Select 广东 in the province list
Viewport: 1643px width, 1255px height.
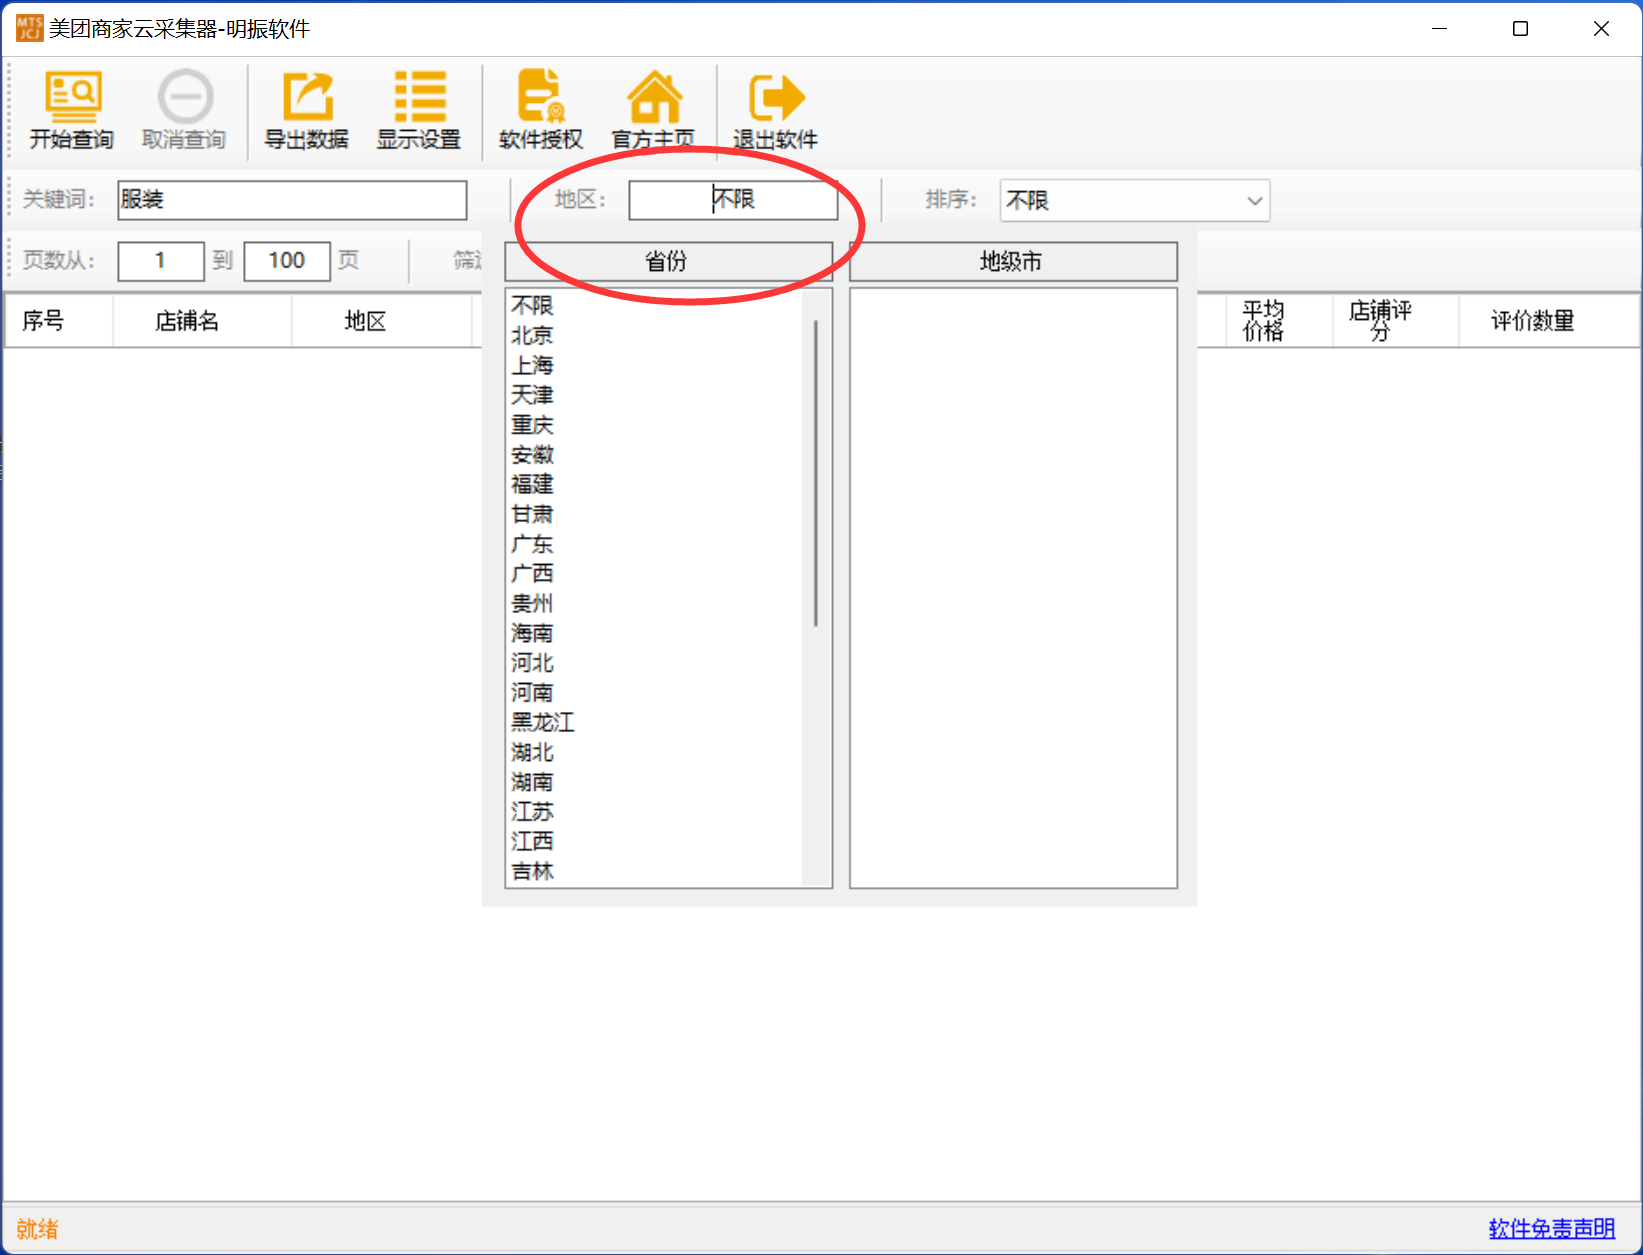(533, 544)
